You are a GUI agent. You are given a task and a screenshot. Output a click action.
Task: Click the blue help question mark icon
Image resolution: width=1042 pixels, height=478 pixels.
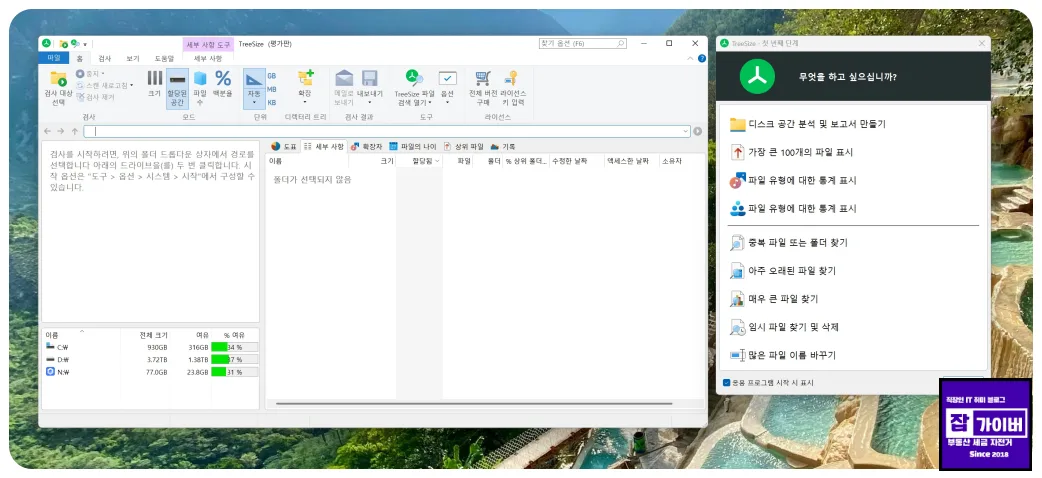(x=702, y=59)
